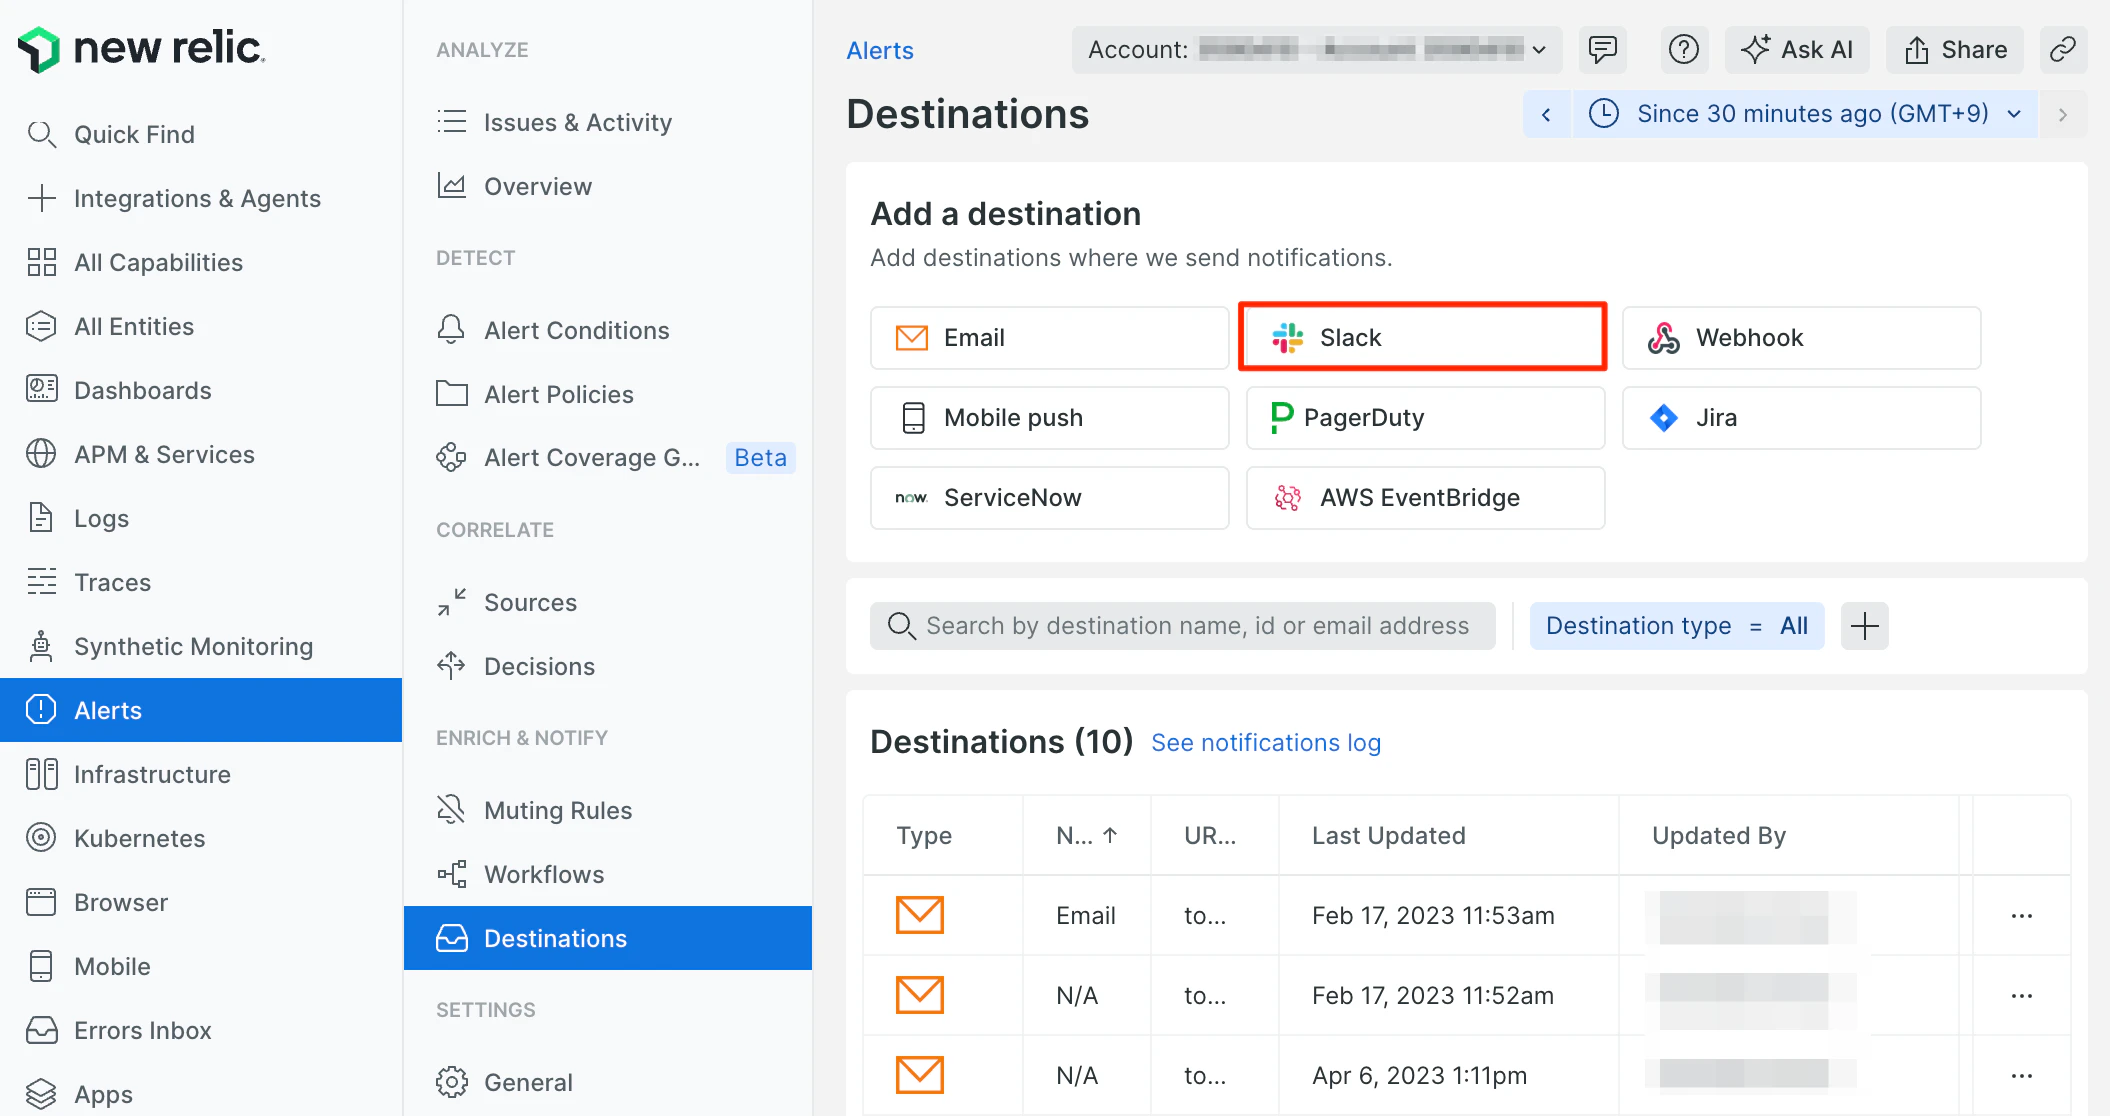Add a Webhook destination
Image resolution: width=2110 pixels, height=1116 pixels.
tap(1801, 338)
